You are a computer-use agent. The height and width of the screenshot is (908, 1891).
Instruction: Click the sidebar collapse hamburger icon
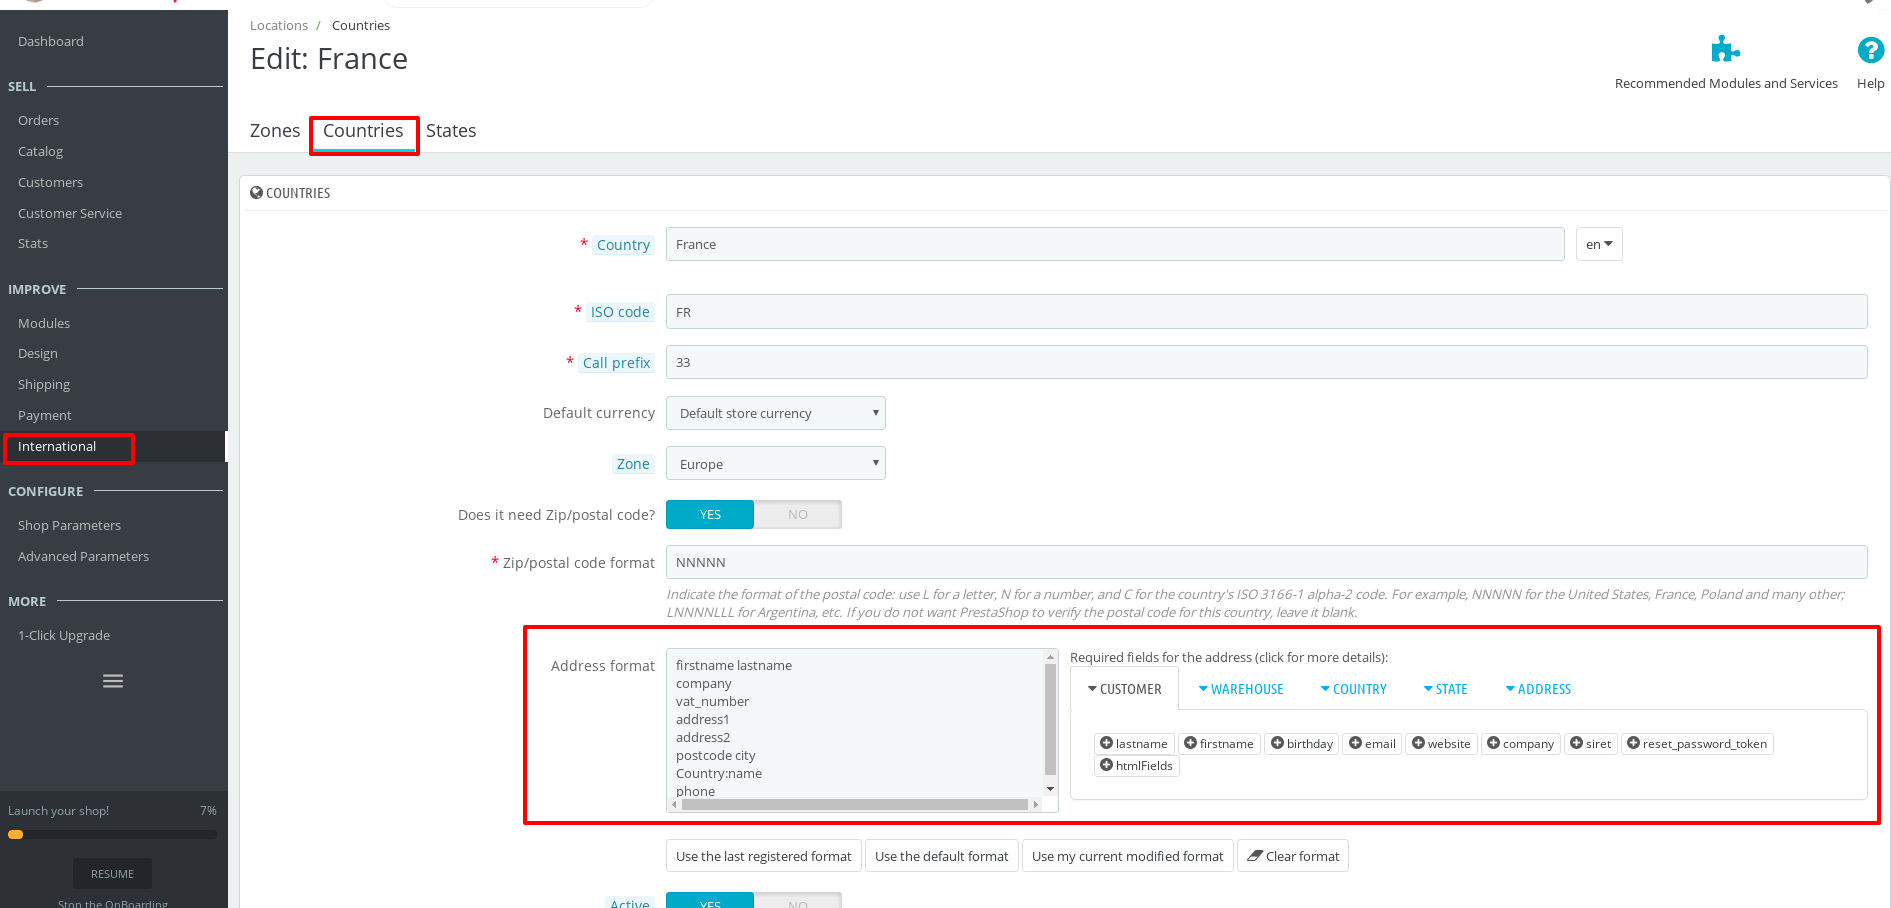pyautogui.click(x=113, y=681)
